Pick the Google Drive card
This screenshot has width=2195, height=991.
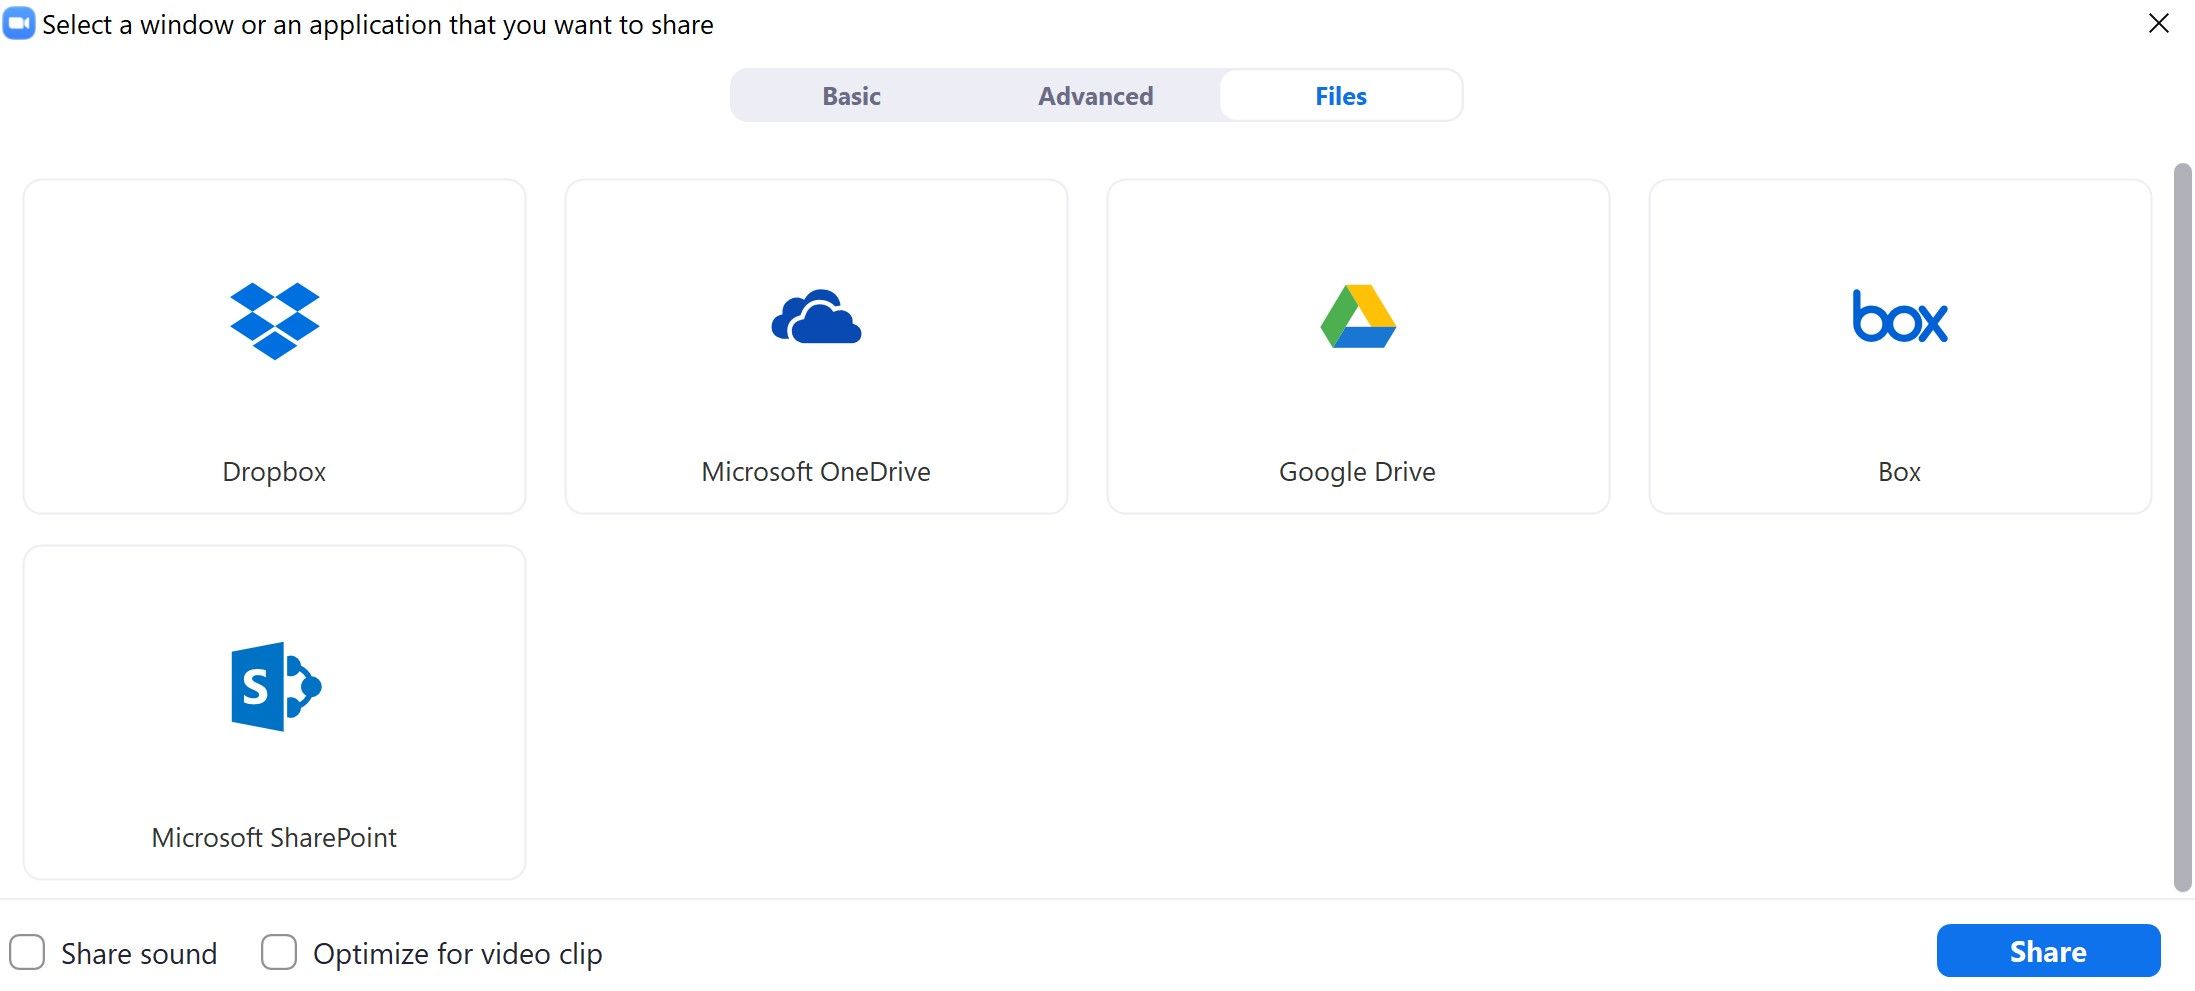click(x=1356, y=345)
